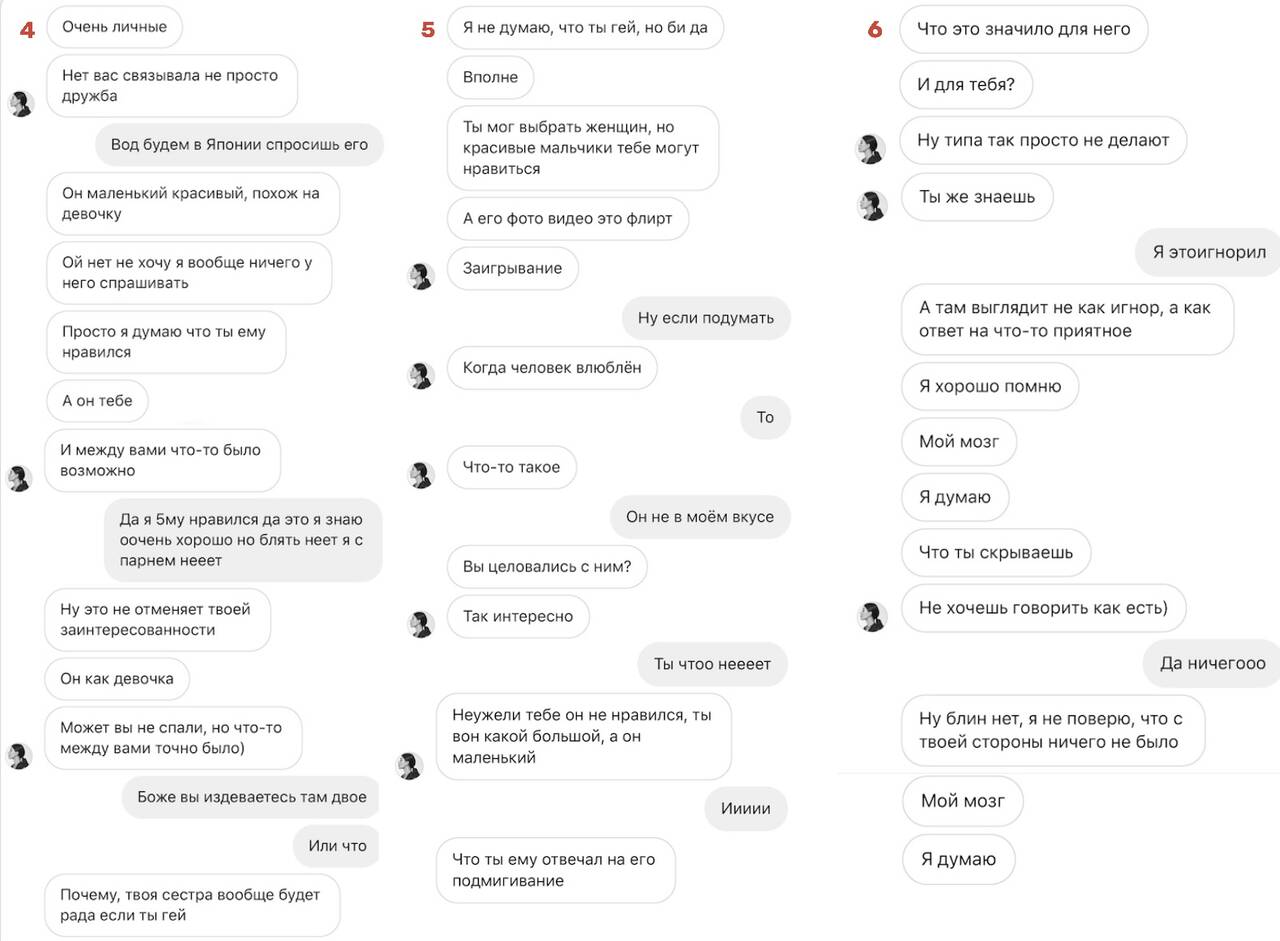Viewport: 1280px width, 941px height.
Task: Click the "Вы целовались с ним?" message
Action: point(547,567)
